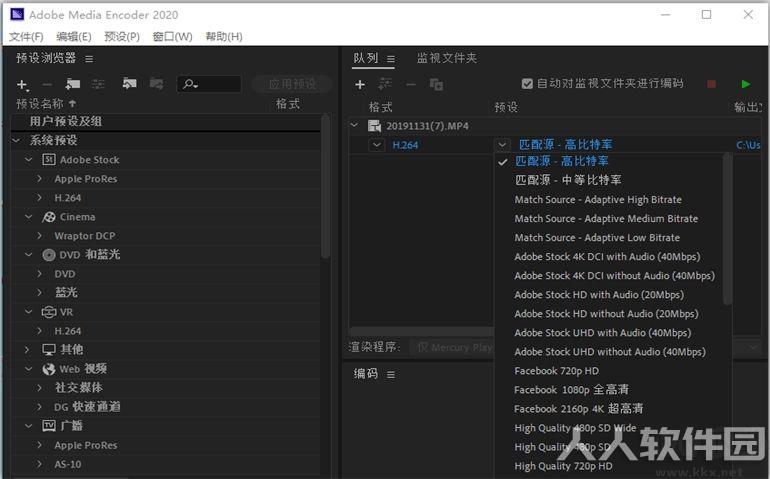770x479 pixels.
Task: Switch to the Queue (队列) tab
Action: 366,58
